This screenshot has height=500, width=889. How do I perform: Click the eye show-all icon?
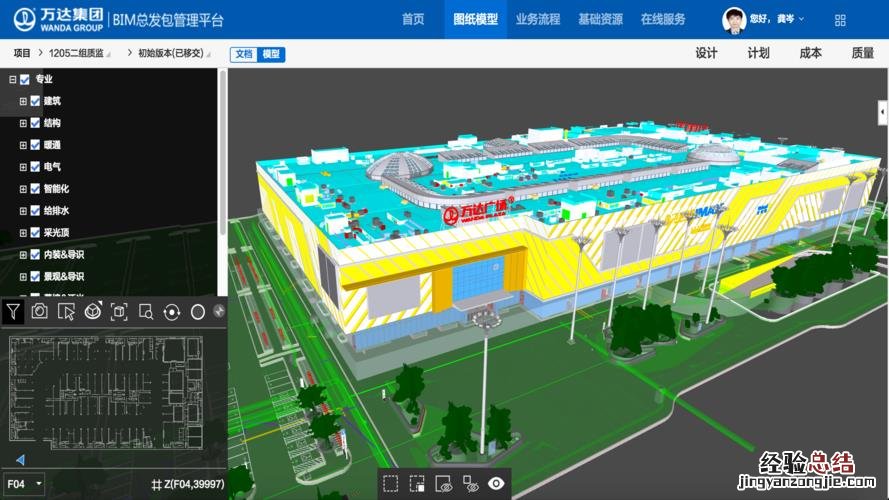point(496,484)
